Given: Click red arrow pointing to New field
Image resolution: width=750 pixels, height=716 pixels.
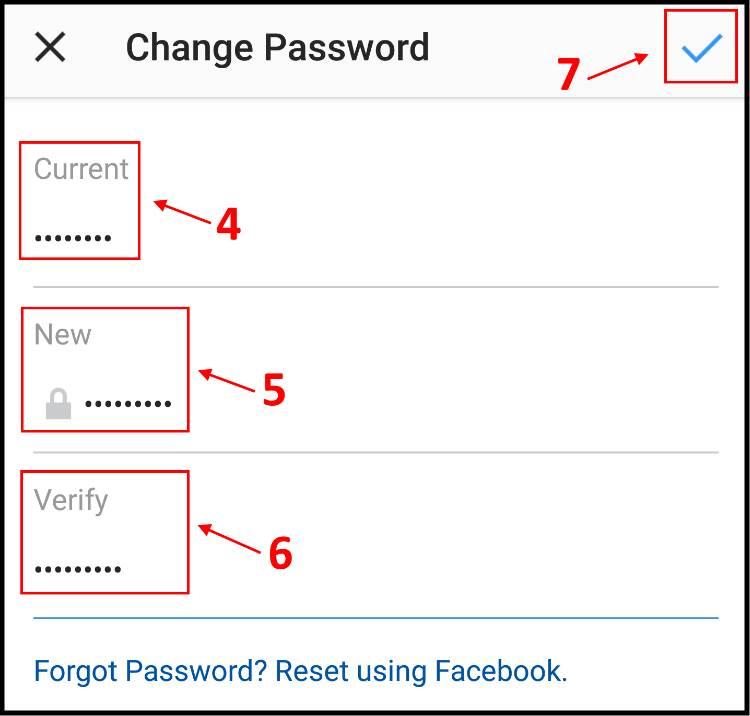Looking at the screenshot, I should click(x=227, y=380).
